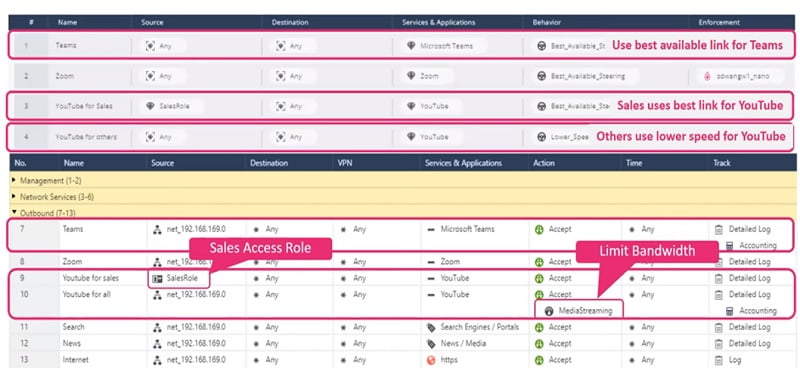Viewport: 800px width, 368px height.
Task: Click Best_Available_Steering behavior icon in Zoom rule
Action: tap(542, 76)
